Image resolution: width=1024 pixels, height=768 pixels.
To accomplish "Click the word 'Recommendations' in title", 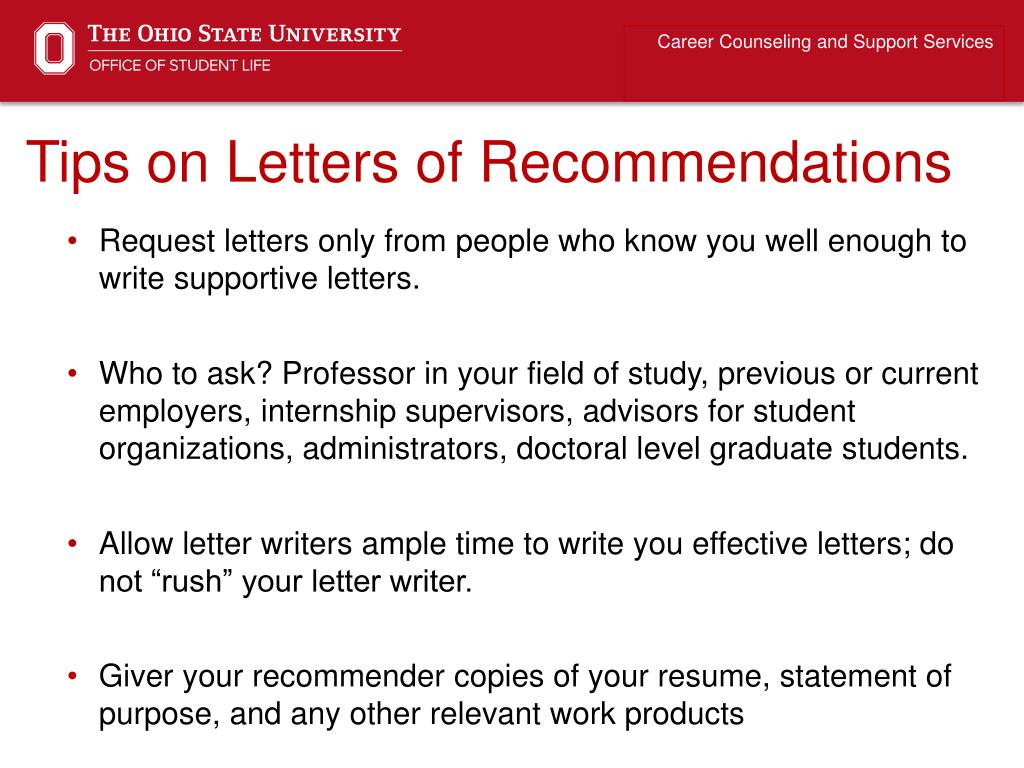I will pos(716,161).
